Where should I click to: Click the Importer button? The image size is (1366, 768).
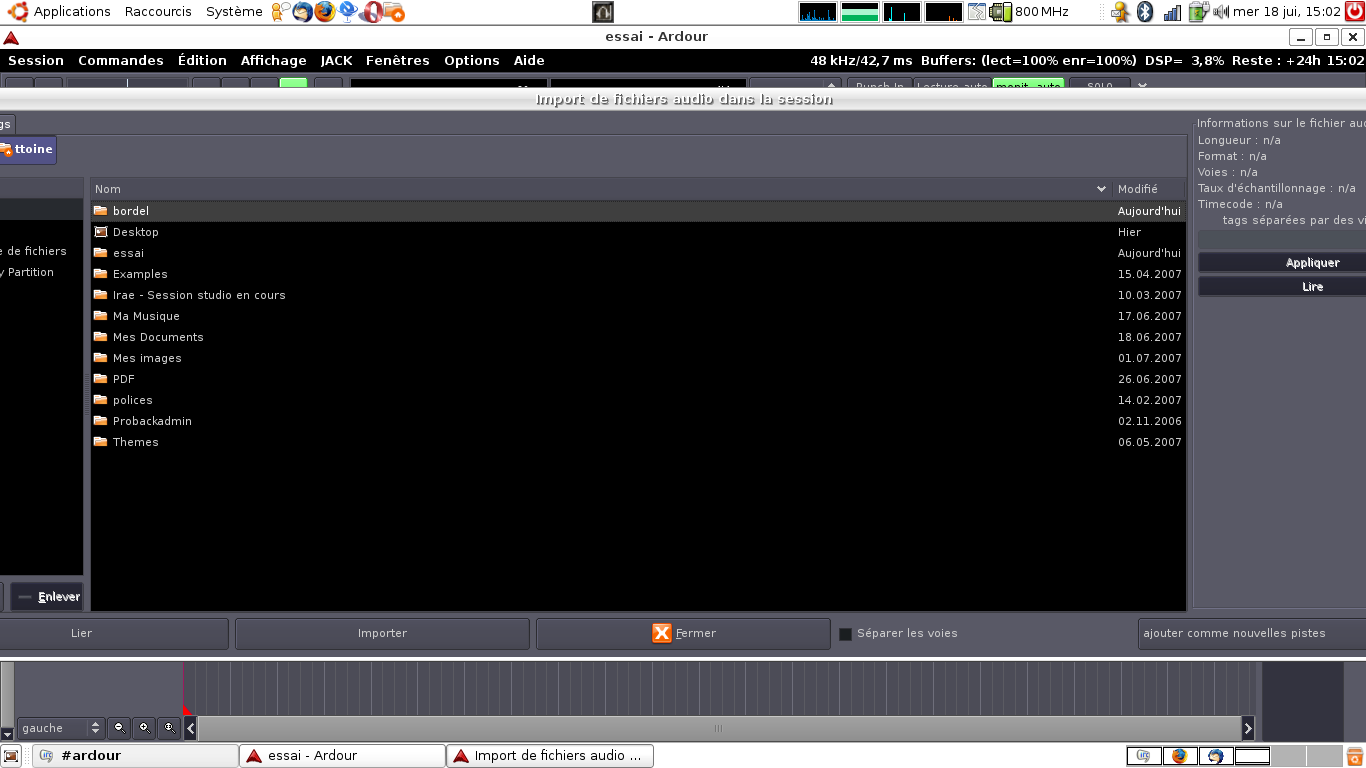382,634
